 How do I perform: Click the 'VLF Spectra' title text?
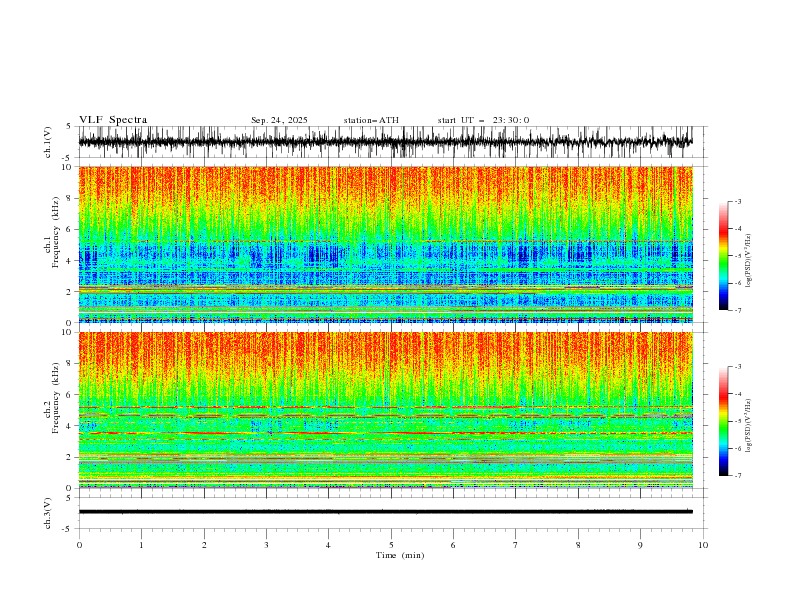[x=113, y=120]
